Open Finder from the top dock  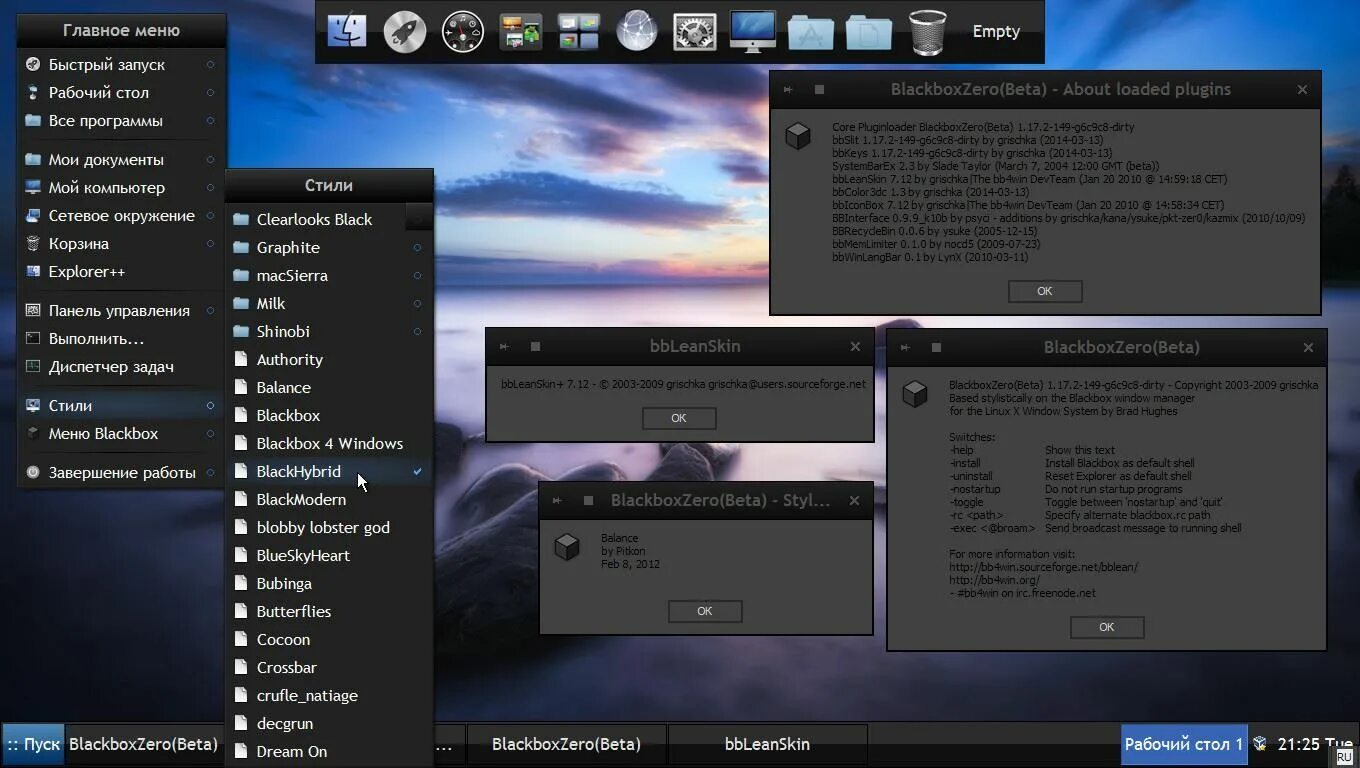pyautogui.click(x=347, y=31)
